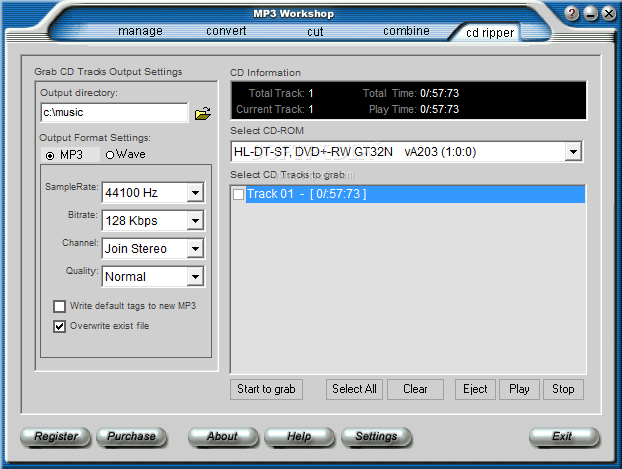Play the selected CD track
Screen dimensions: 622x469
[x=519, y=389]
